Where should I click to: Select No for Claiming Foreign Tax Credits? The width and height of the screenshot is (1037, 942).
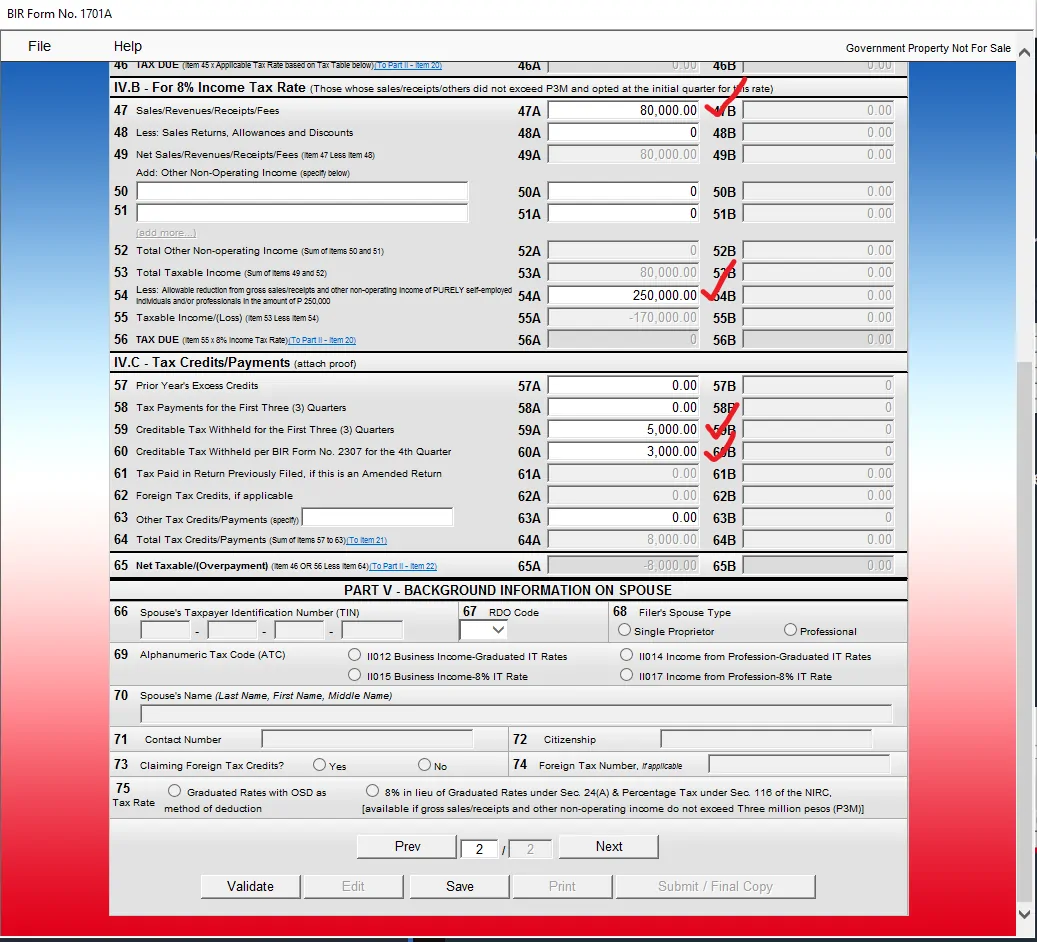pos(425,765)
